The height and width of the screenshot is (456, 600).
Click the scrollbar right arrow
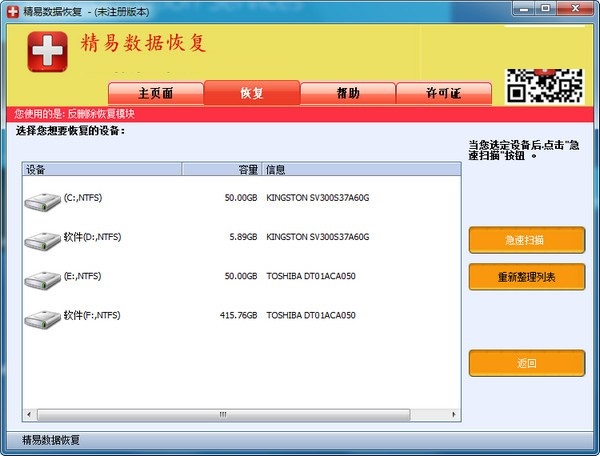[x=454, y=415]
